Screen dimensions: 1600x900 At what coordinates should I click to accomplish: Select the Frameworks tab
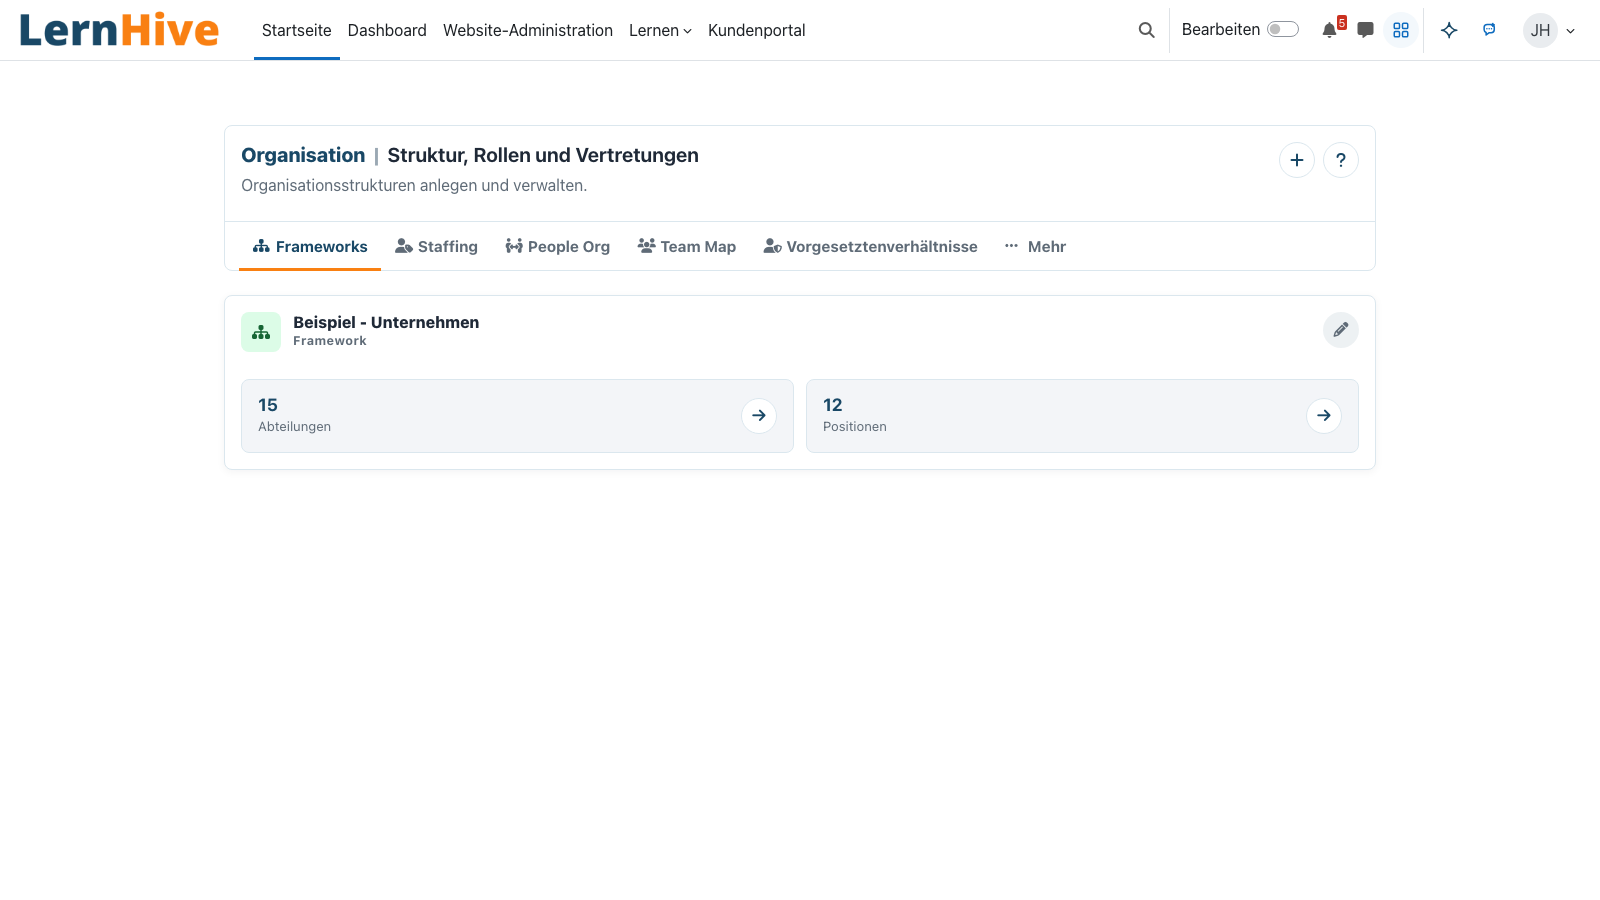point(310,246)
